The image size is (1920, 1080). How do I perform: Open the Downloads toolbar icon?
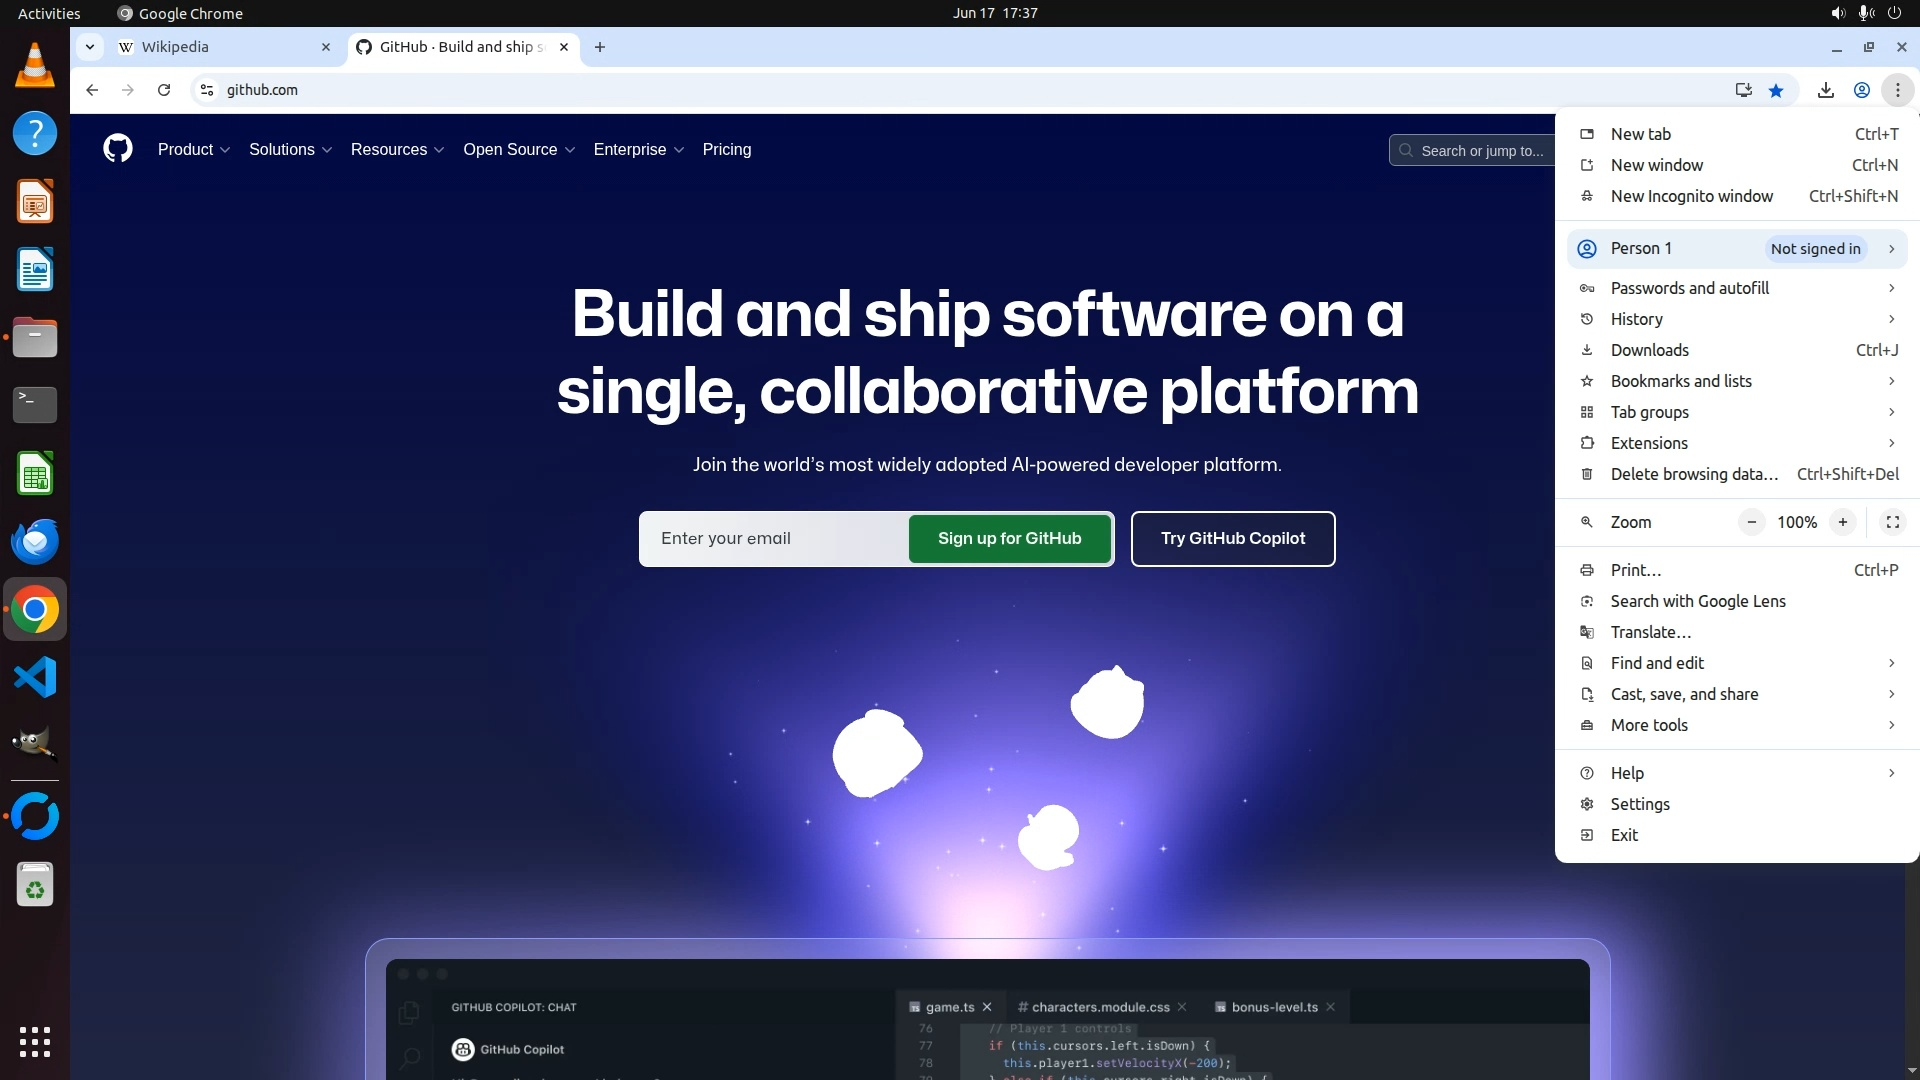tap(1825, 90)
